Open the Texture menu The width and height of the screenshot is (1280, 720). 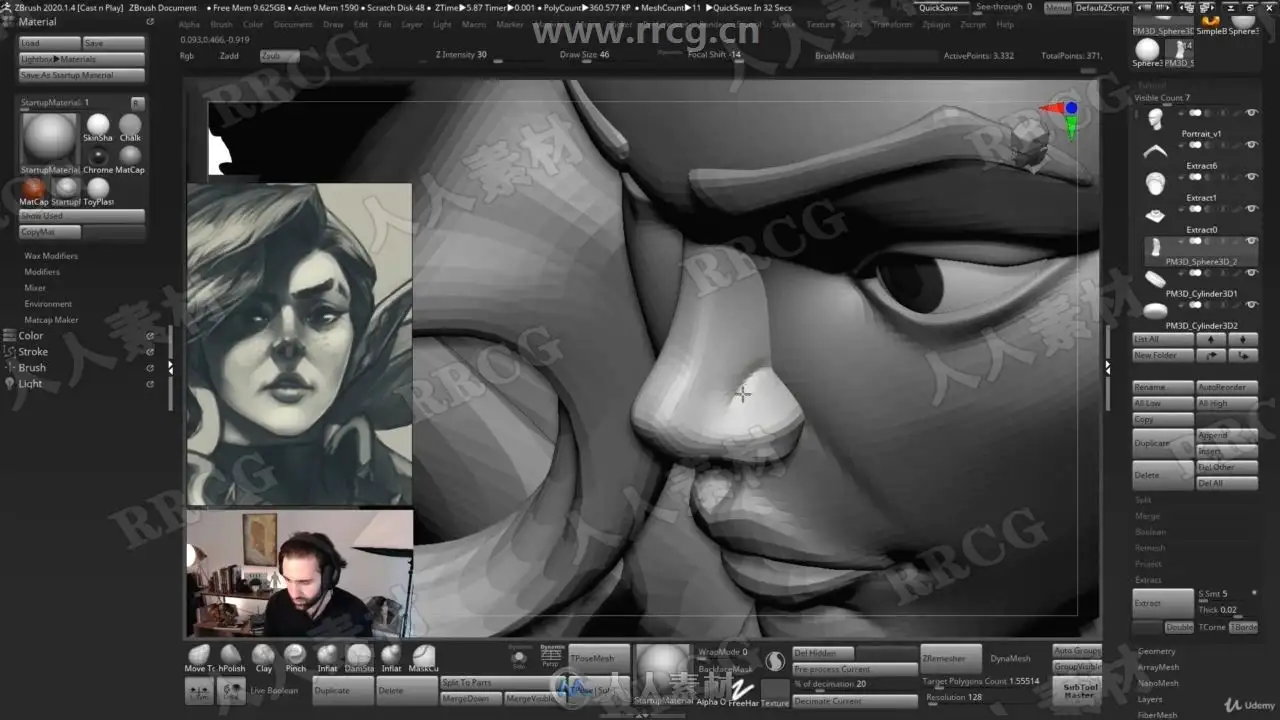click(821, 24)
